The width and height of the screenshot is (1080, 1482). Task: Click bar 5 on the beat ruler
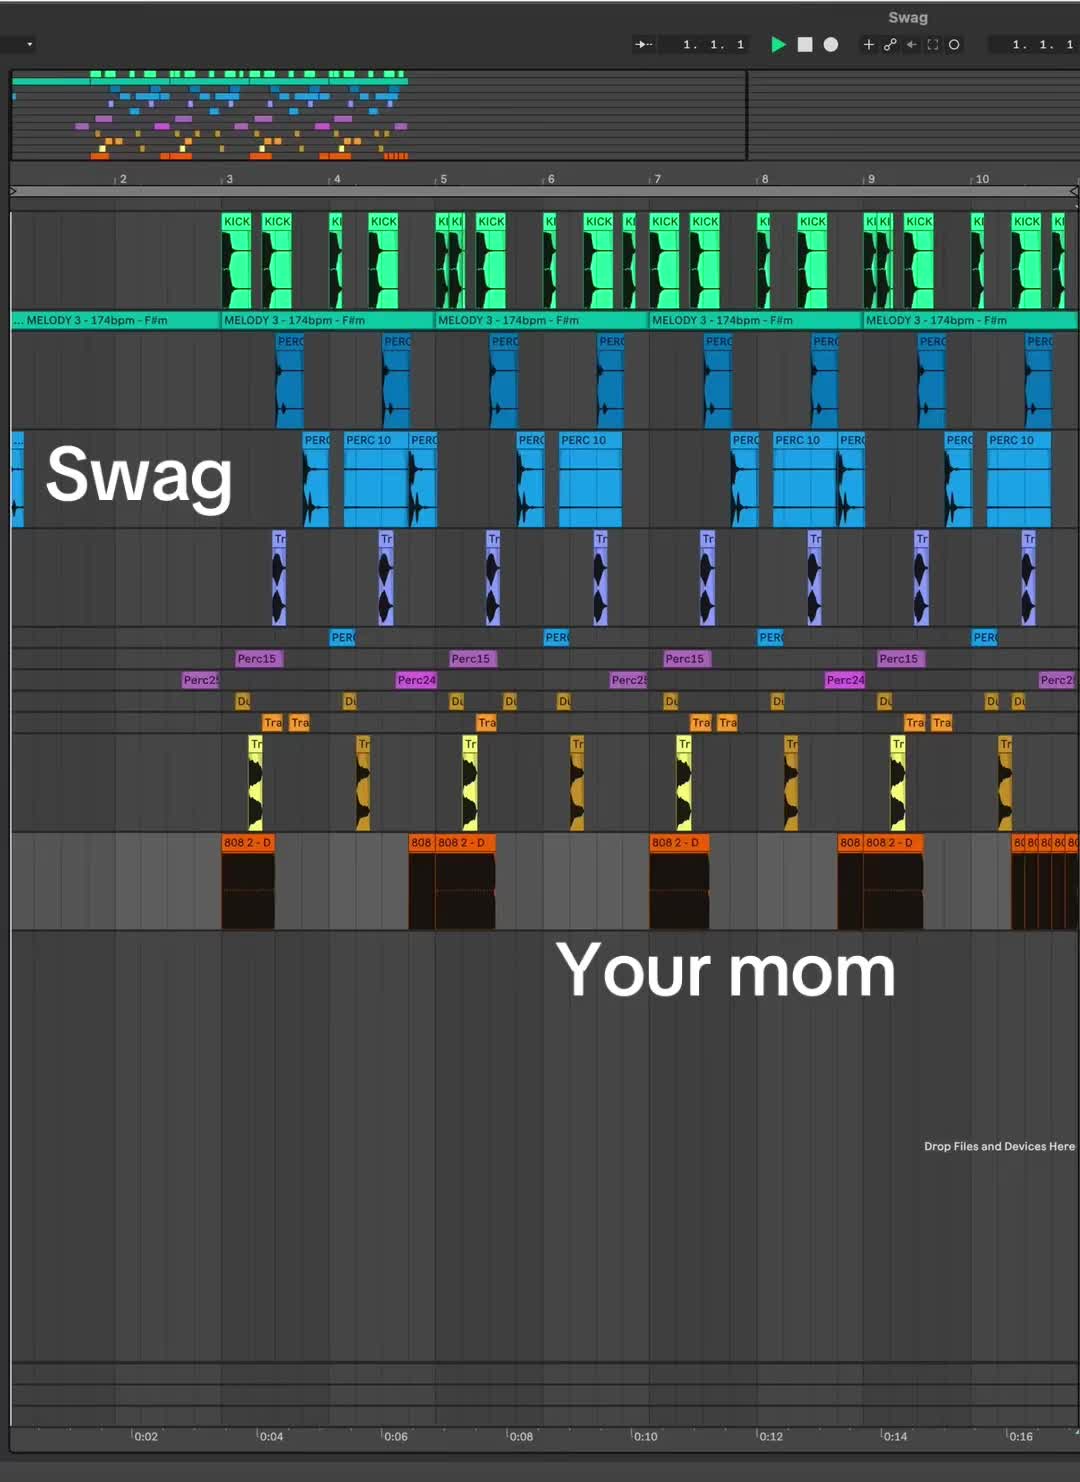pos(443,179)
